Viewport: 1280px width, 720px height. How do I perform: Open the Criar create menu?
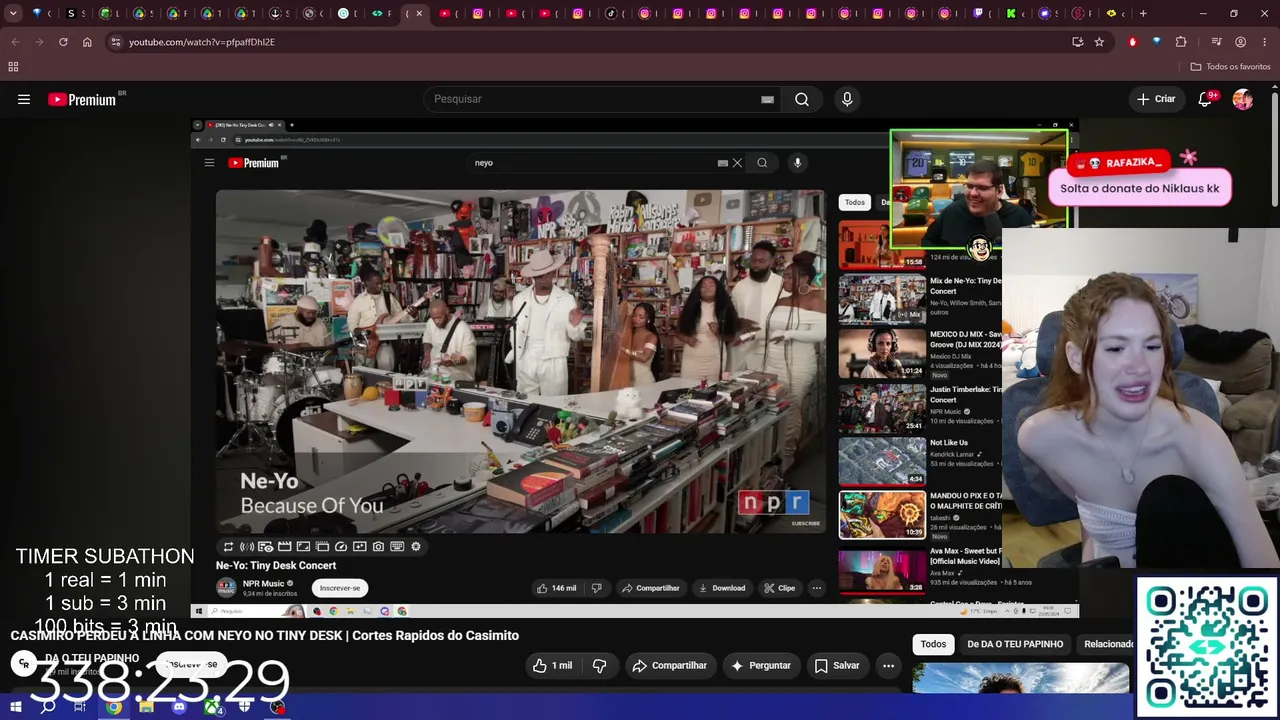[1156, 99]
